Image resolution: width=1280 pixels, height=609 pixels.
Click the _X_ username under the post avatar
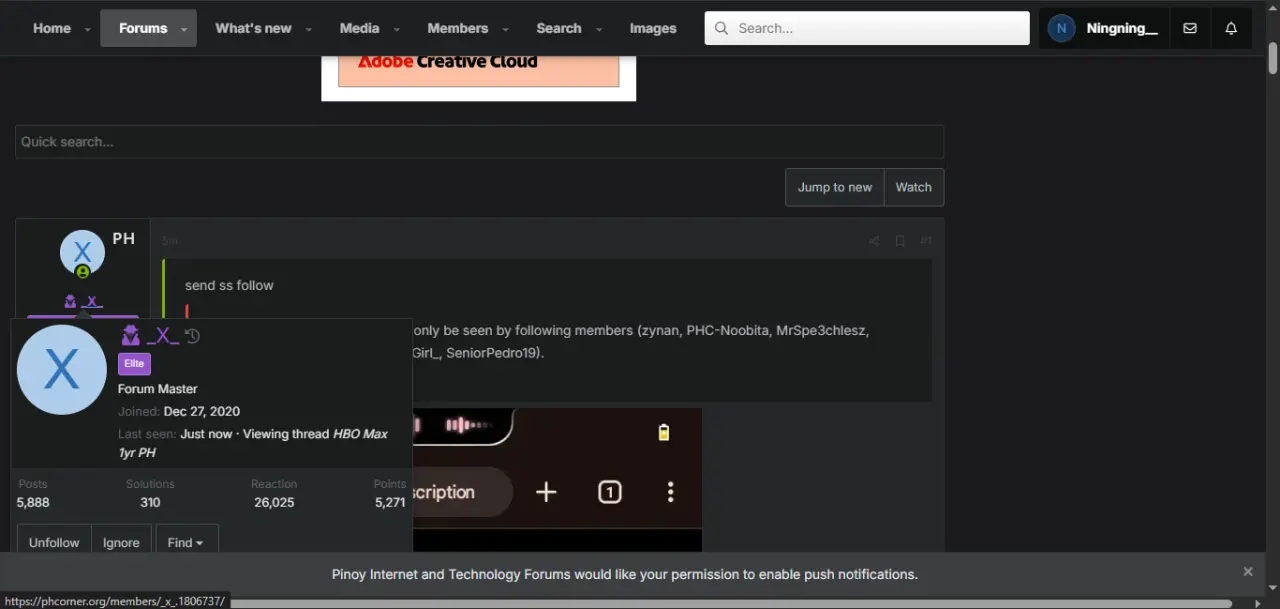(x=91, y=301)
